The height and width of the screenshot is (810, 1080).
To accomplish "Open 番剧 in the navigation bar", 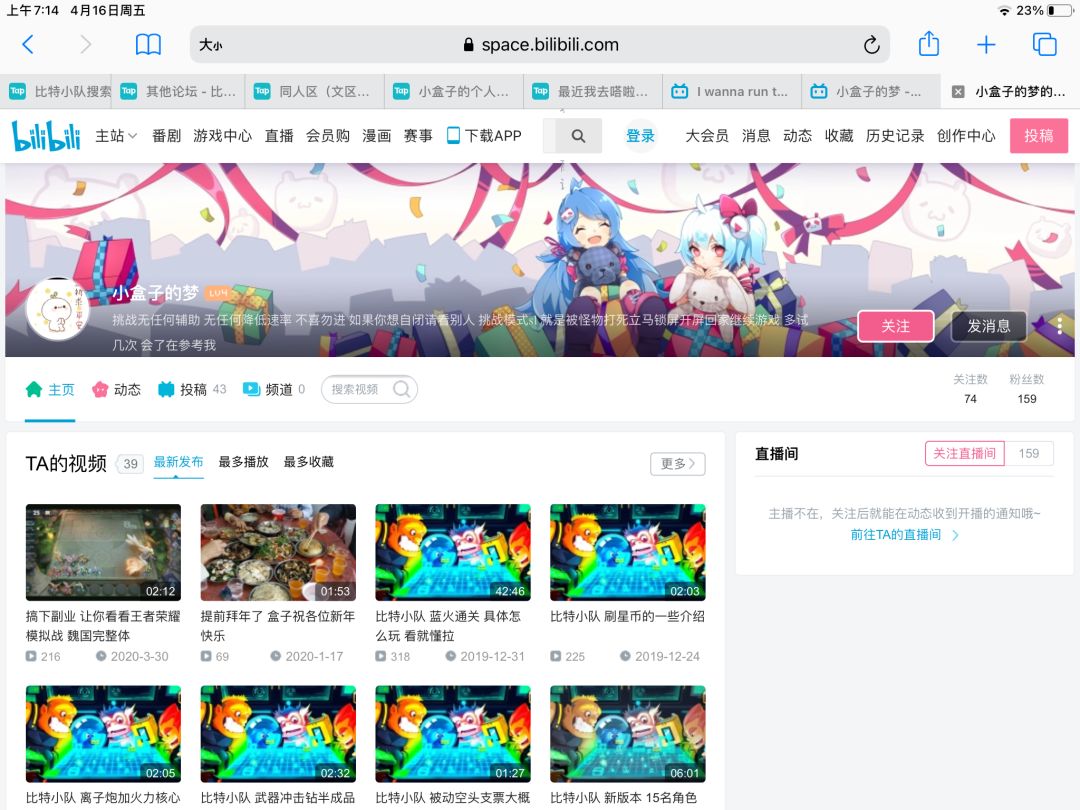I will pyautogui.click(x=166, y=136).
